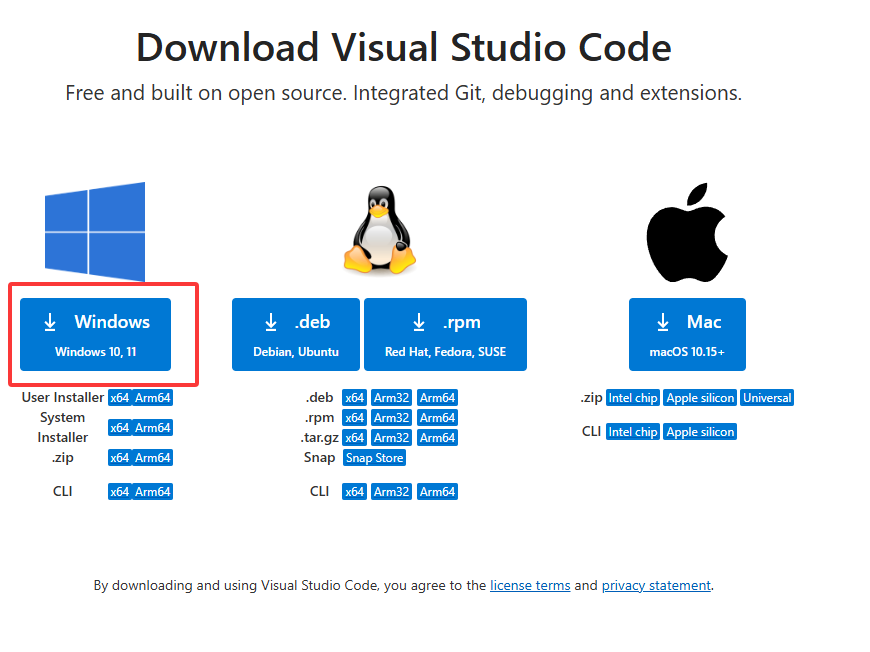Download the .rpm package for Red Hat, Fedora, SUSE
Image resolution: width=870 pixels, height=652 pixels.
[445, 334]
